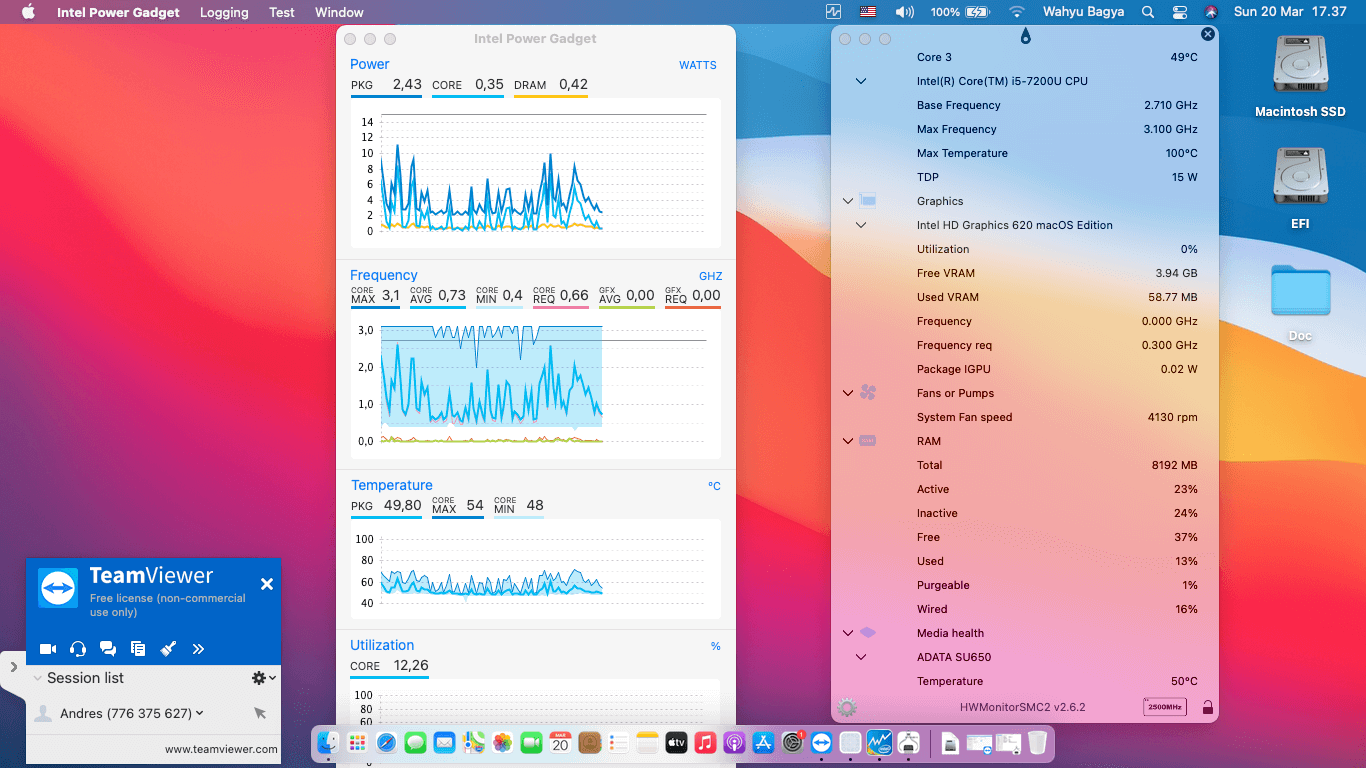The width and height of the screenshot is (1366, 768).
Task: Open Spotlight search
Action: pos(1147,12)
